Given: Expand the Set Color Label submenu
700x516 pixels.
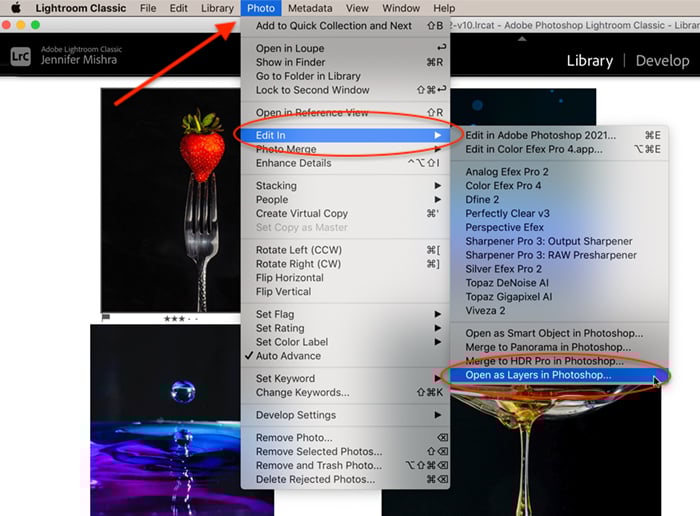Looking at the screenshot, I should pos(345,342).
